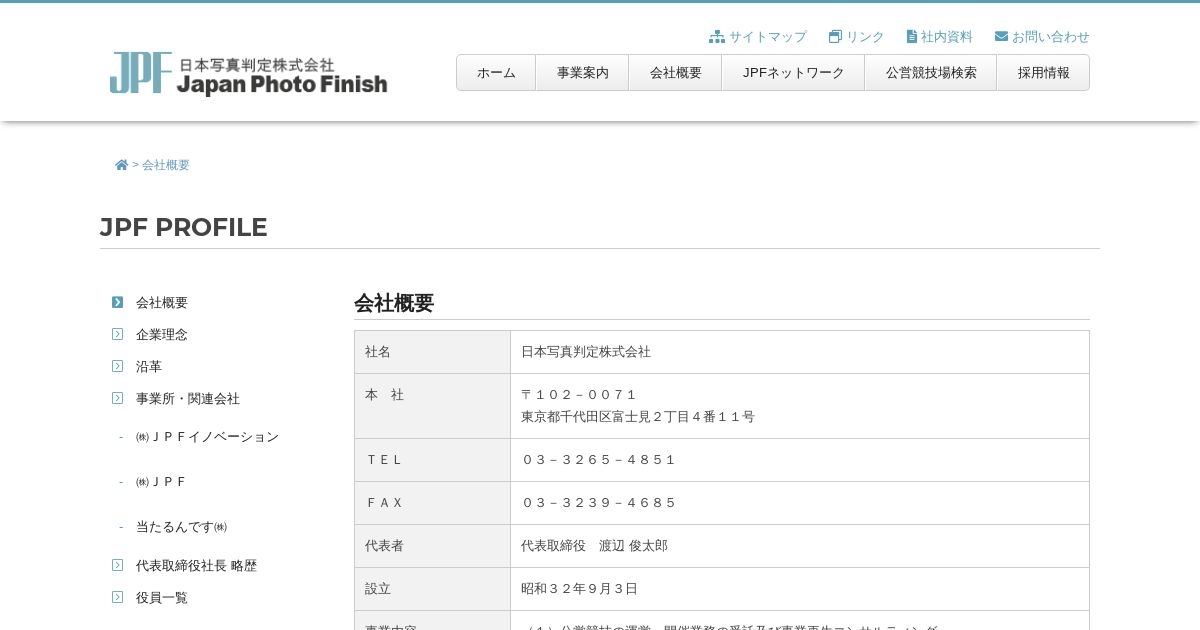Follow the サイトマップ link

(767, 37)
